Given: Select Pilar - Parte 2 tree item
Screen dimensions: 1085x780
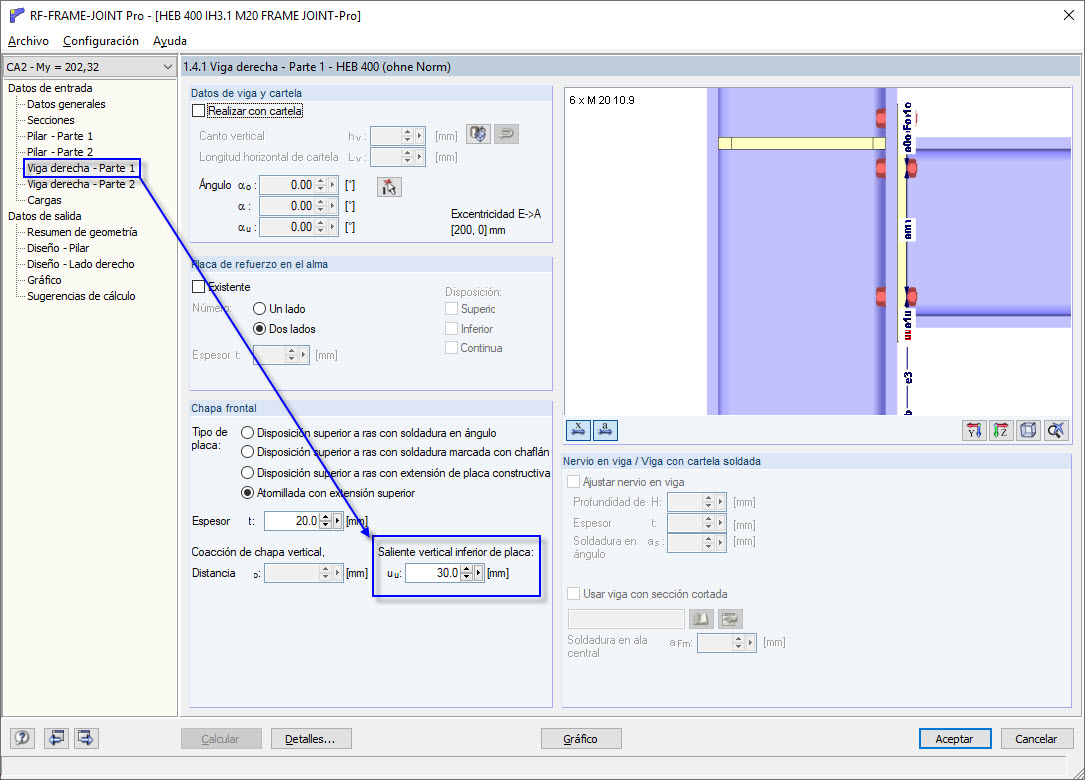Looking at the screenshot, I should click(x=60, y=152).
